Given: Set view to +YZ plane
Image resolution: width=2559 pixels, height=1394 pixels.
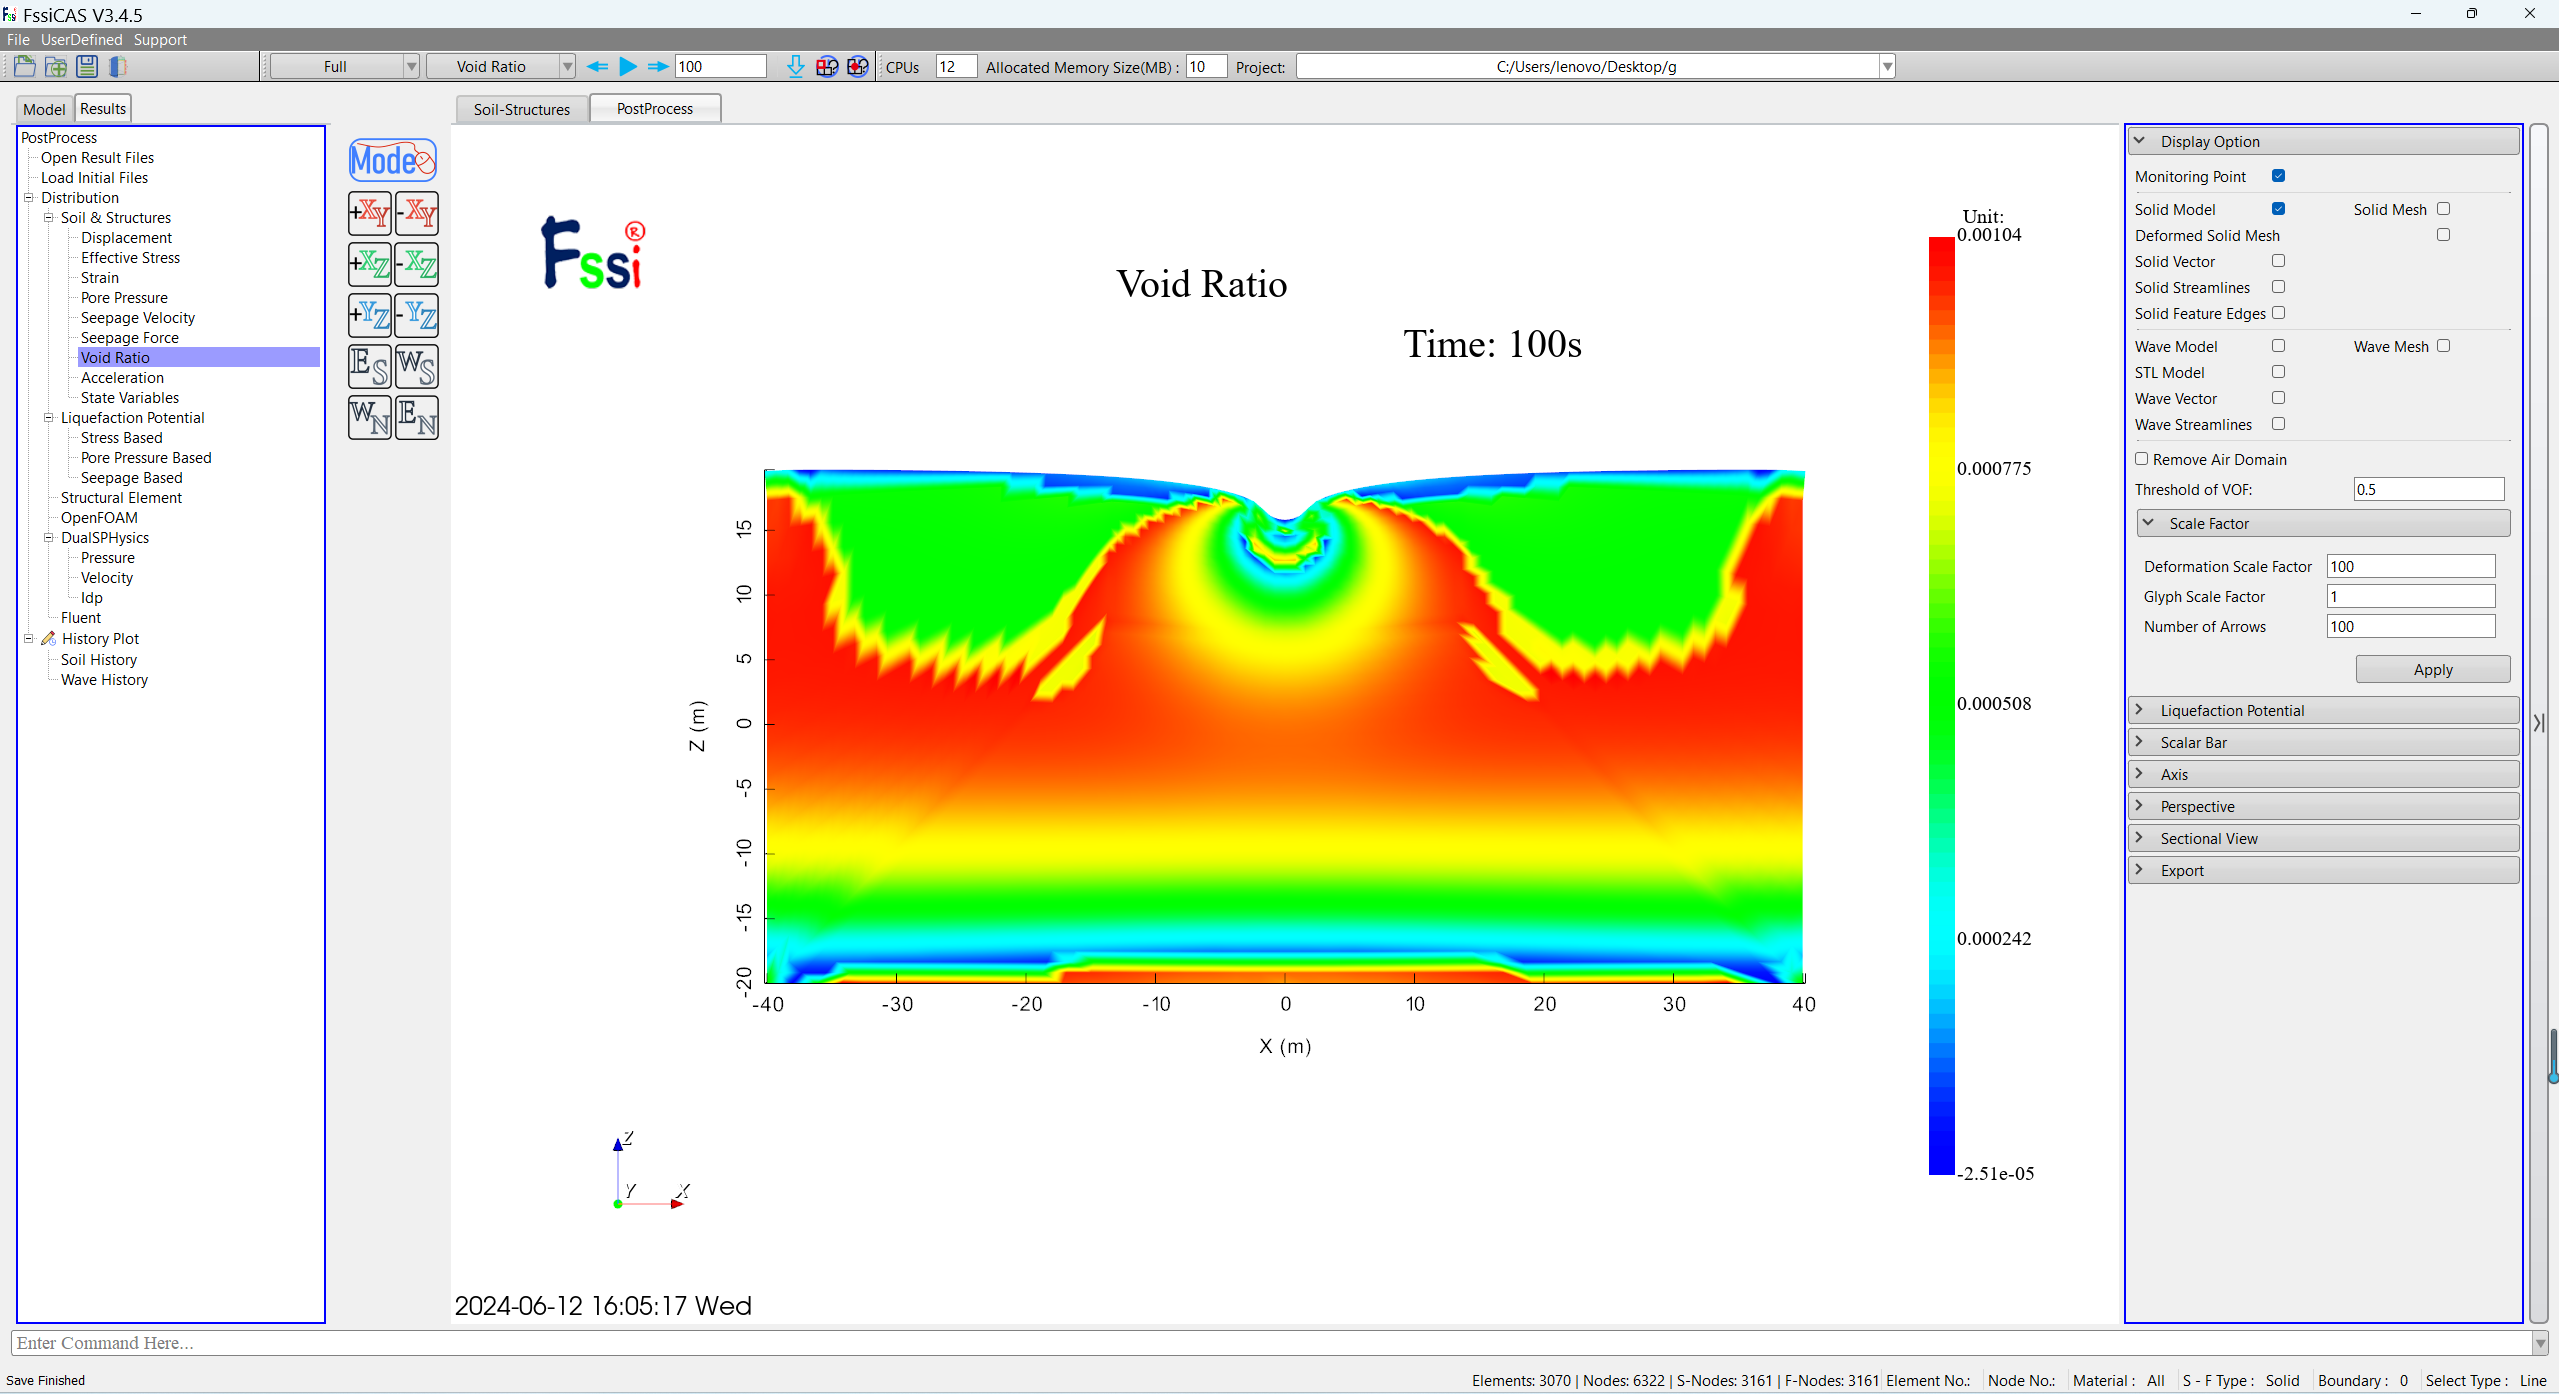Looking at the screenshot, I should pos(370,315).
